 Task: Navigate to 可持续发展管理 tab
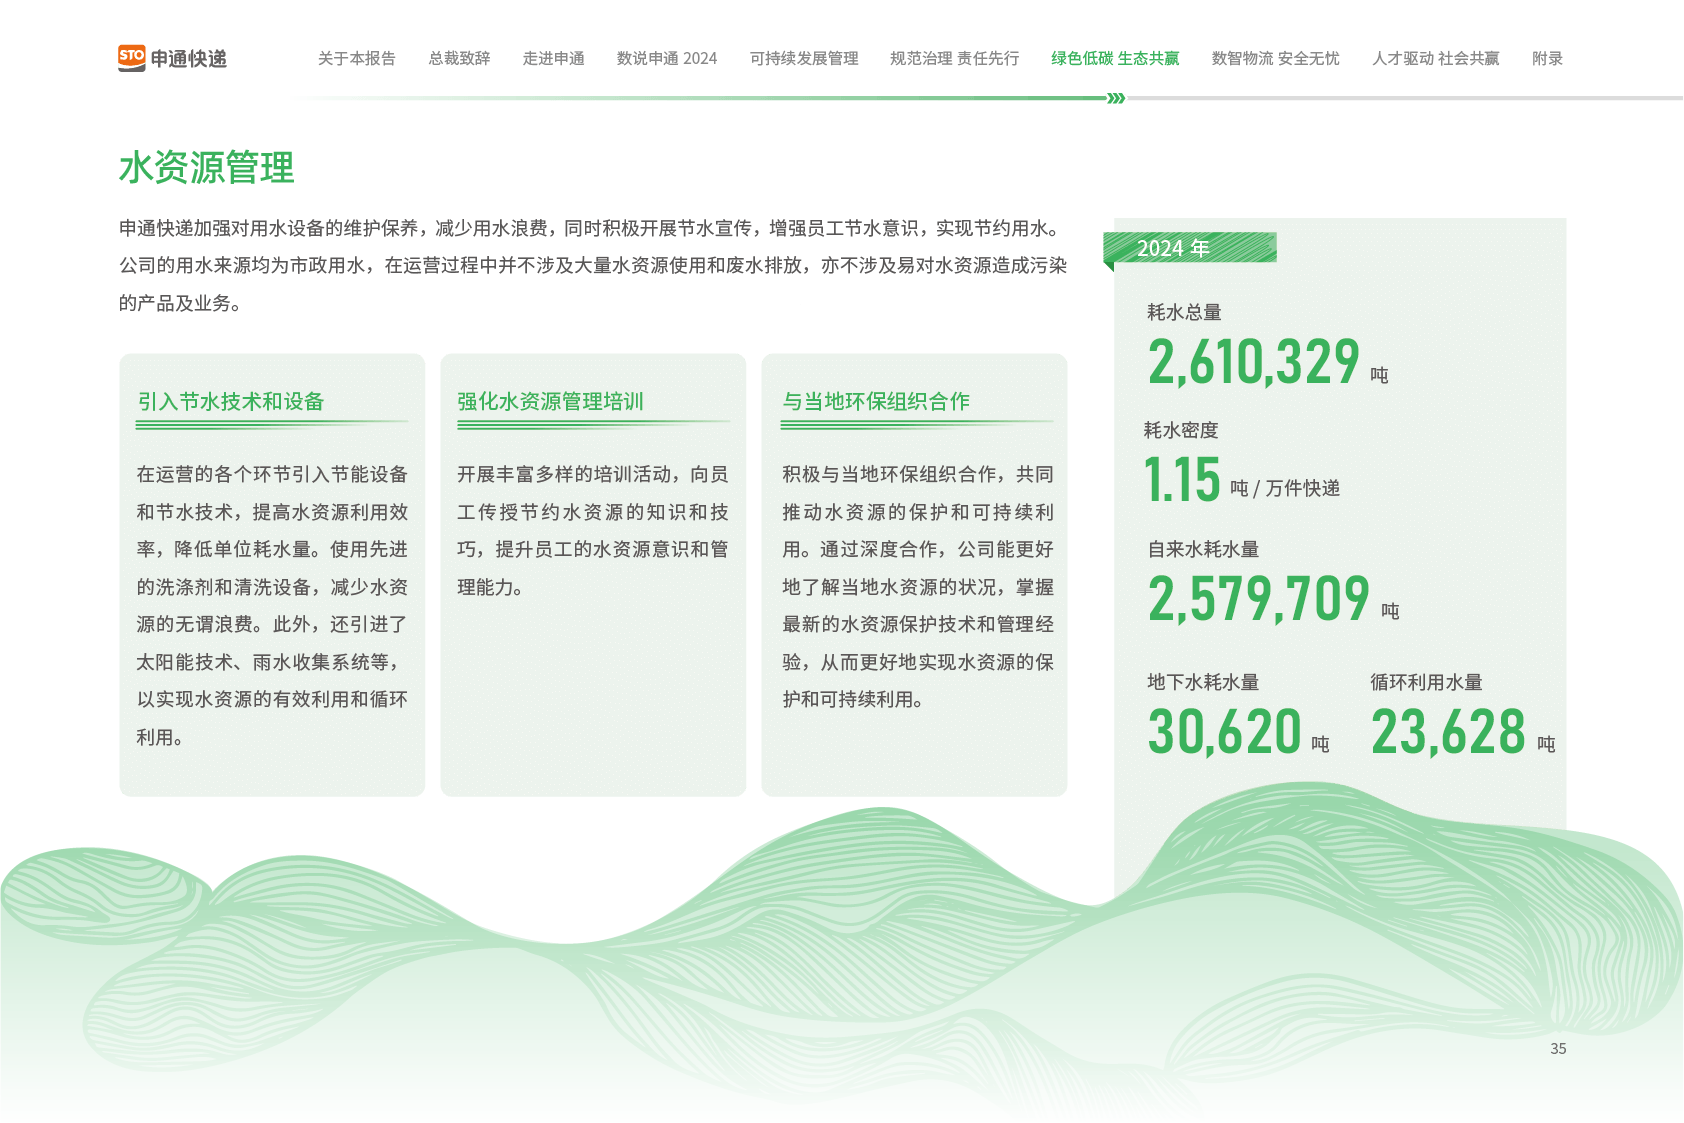(x=804, y=58)
